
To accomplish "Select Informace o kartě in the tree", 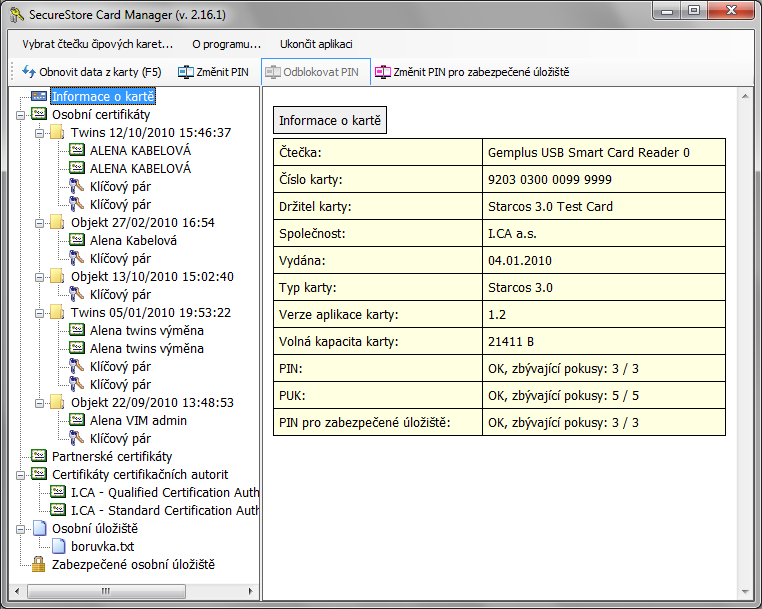I will (x=103, y=96).
